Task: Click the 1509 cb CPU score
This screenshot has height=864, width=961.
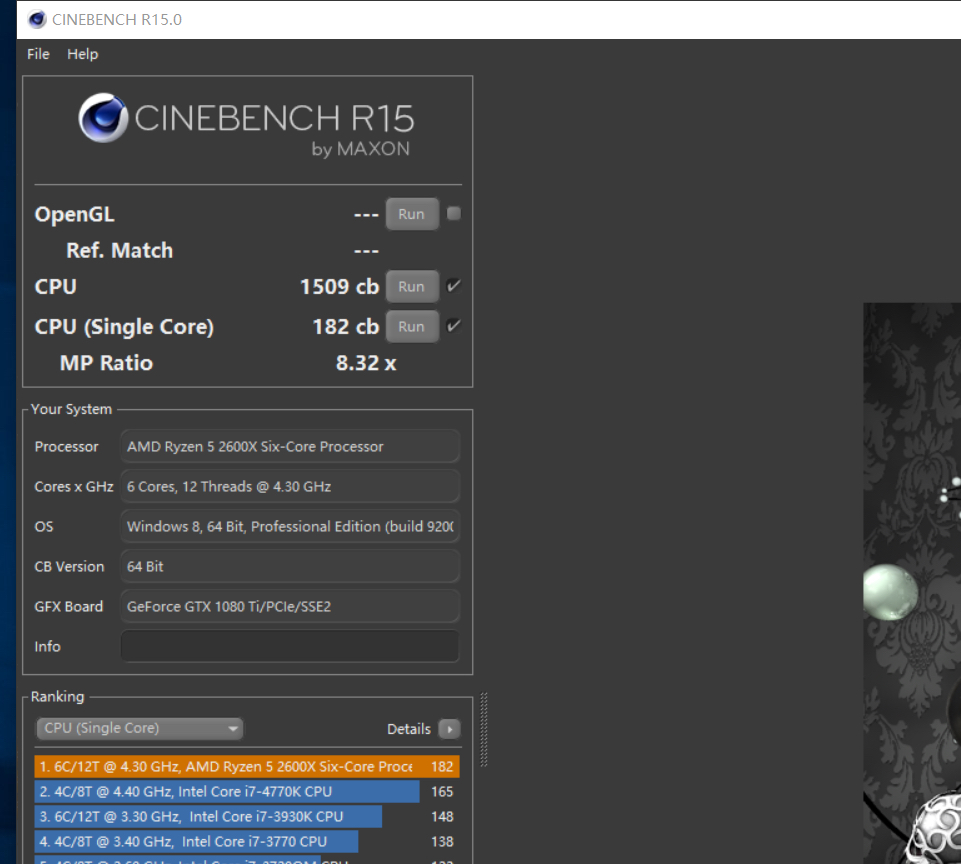Action: 340,287
